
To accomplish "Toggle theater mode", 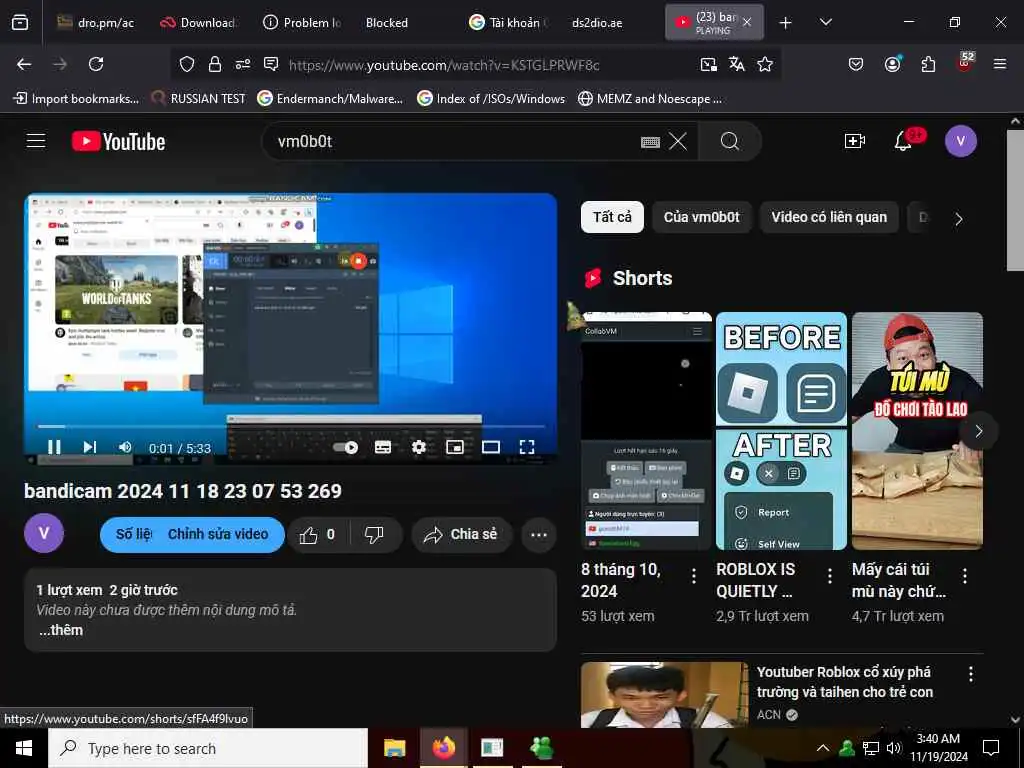I will tap(490, 447).
